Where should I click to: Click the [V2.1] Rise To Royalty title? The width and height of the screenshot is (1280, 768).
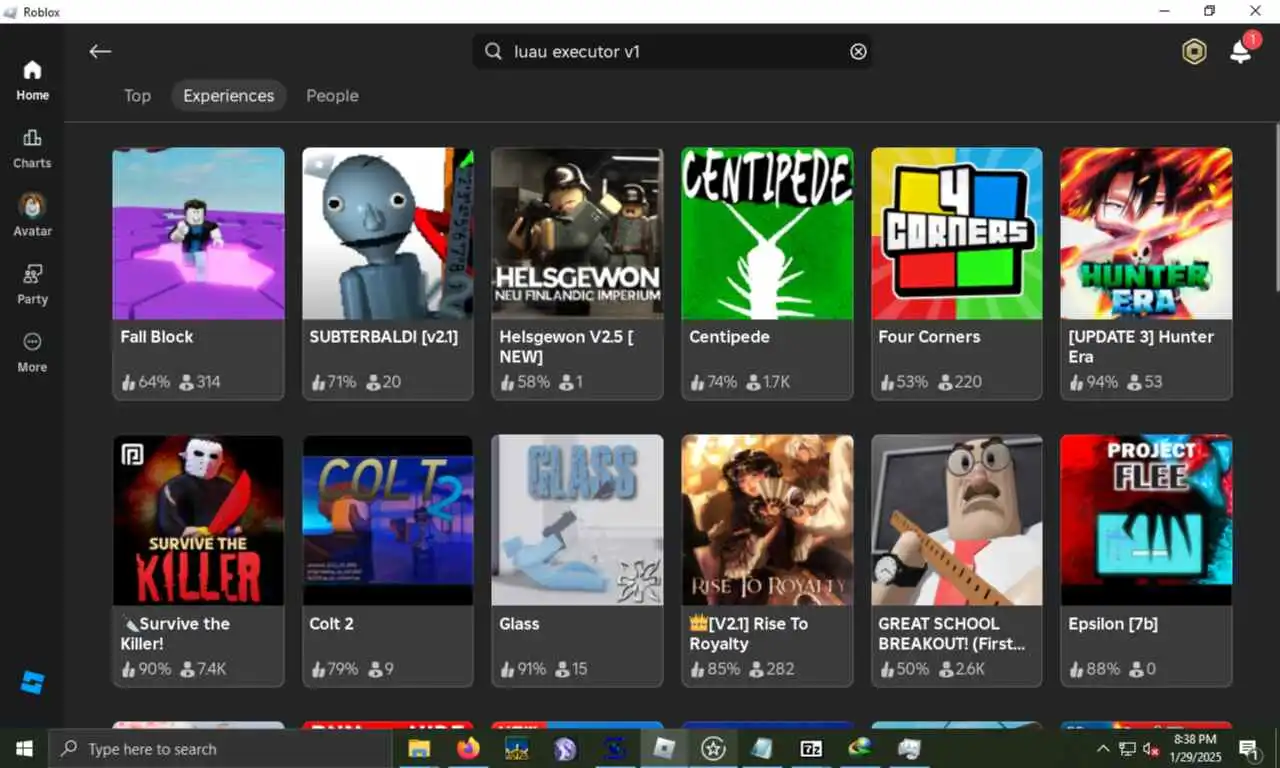click(748, 633)
